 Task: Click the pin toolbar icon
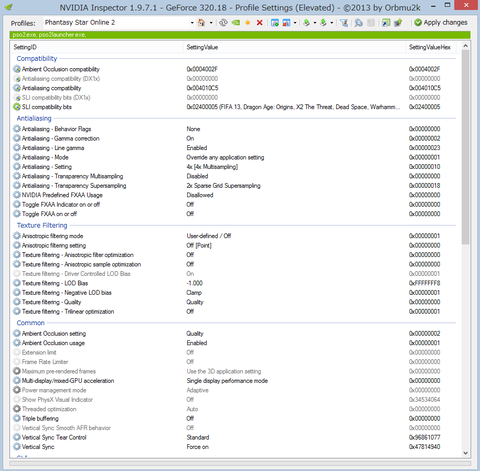coord(398,23)
